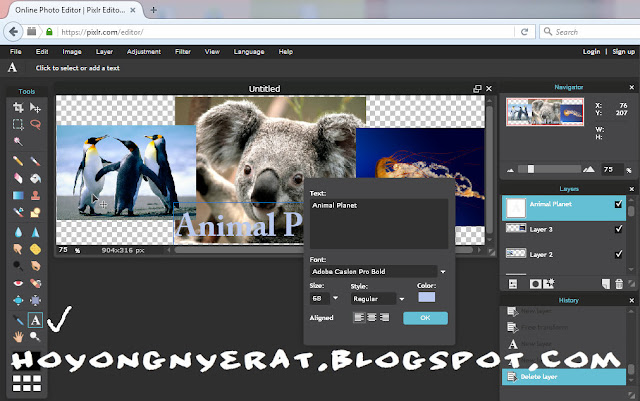Select the Hand pan tool
Screen dimensions: 640x401
[x=18, y=337]
